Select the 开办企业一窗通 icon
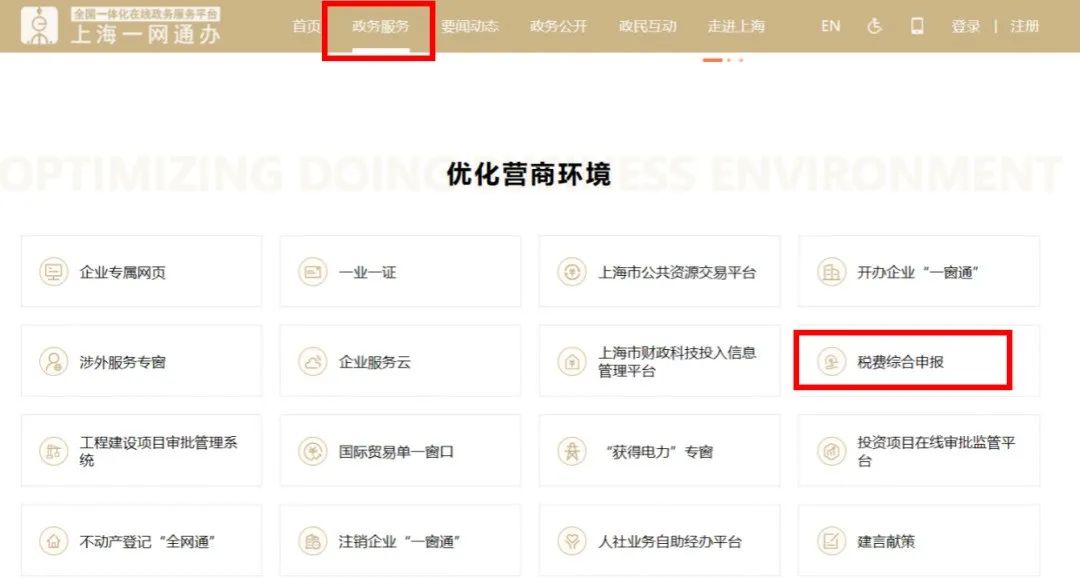 [831, 271]
